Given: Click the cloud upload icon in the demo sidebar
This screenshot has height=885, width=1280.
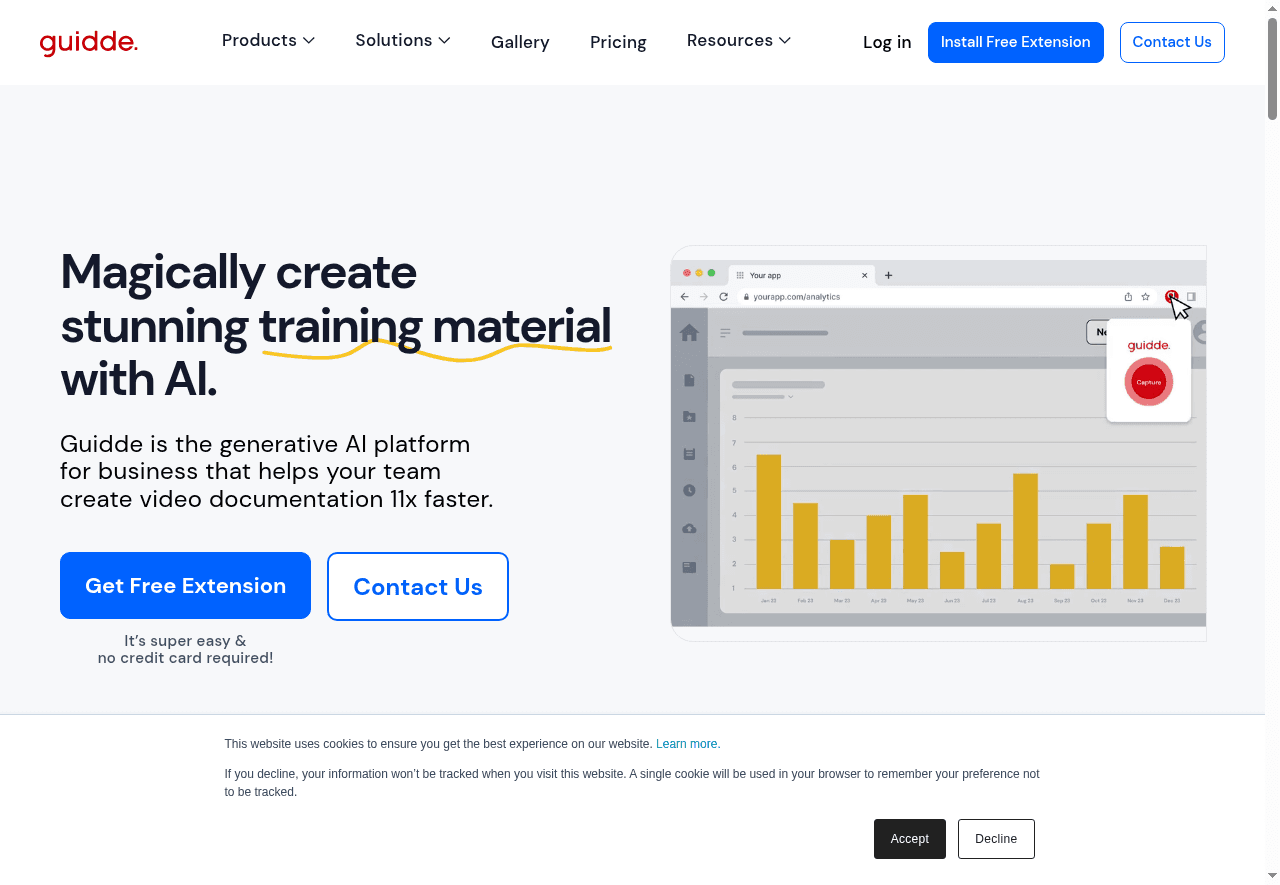Looking at the screenshot, I should 689,528.
